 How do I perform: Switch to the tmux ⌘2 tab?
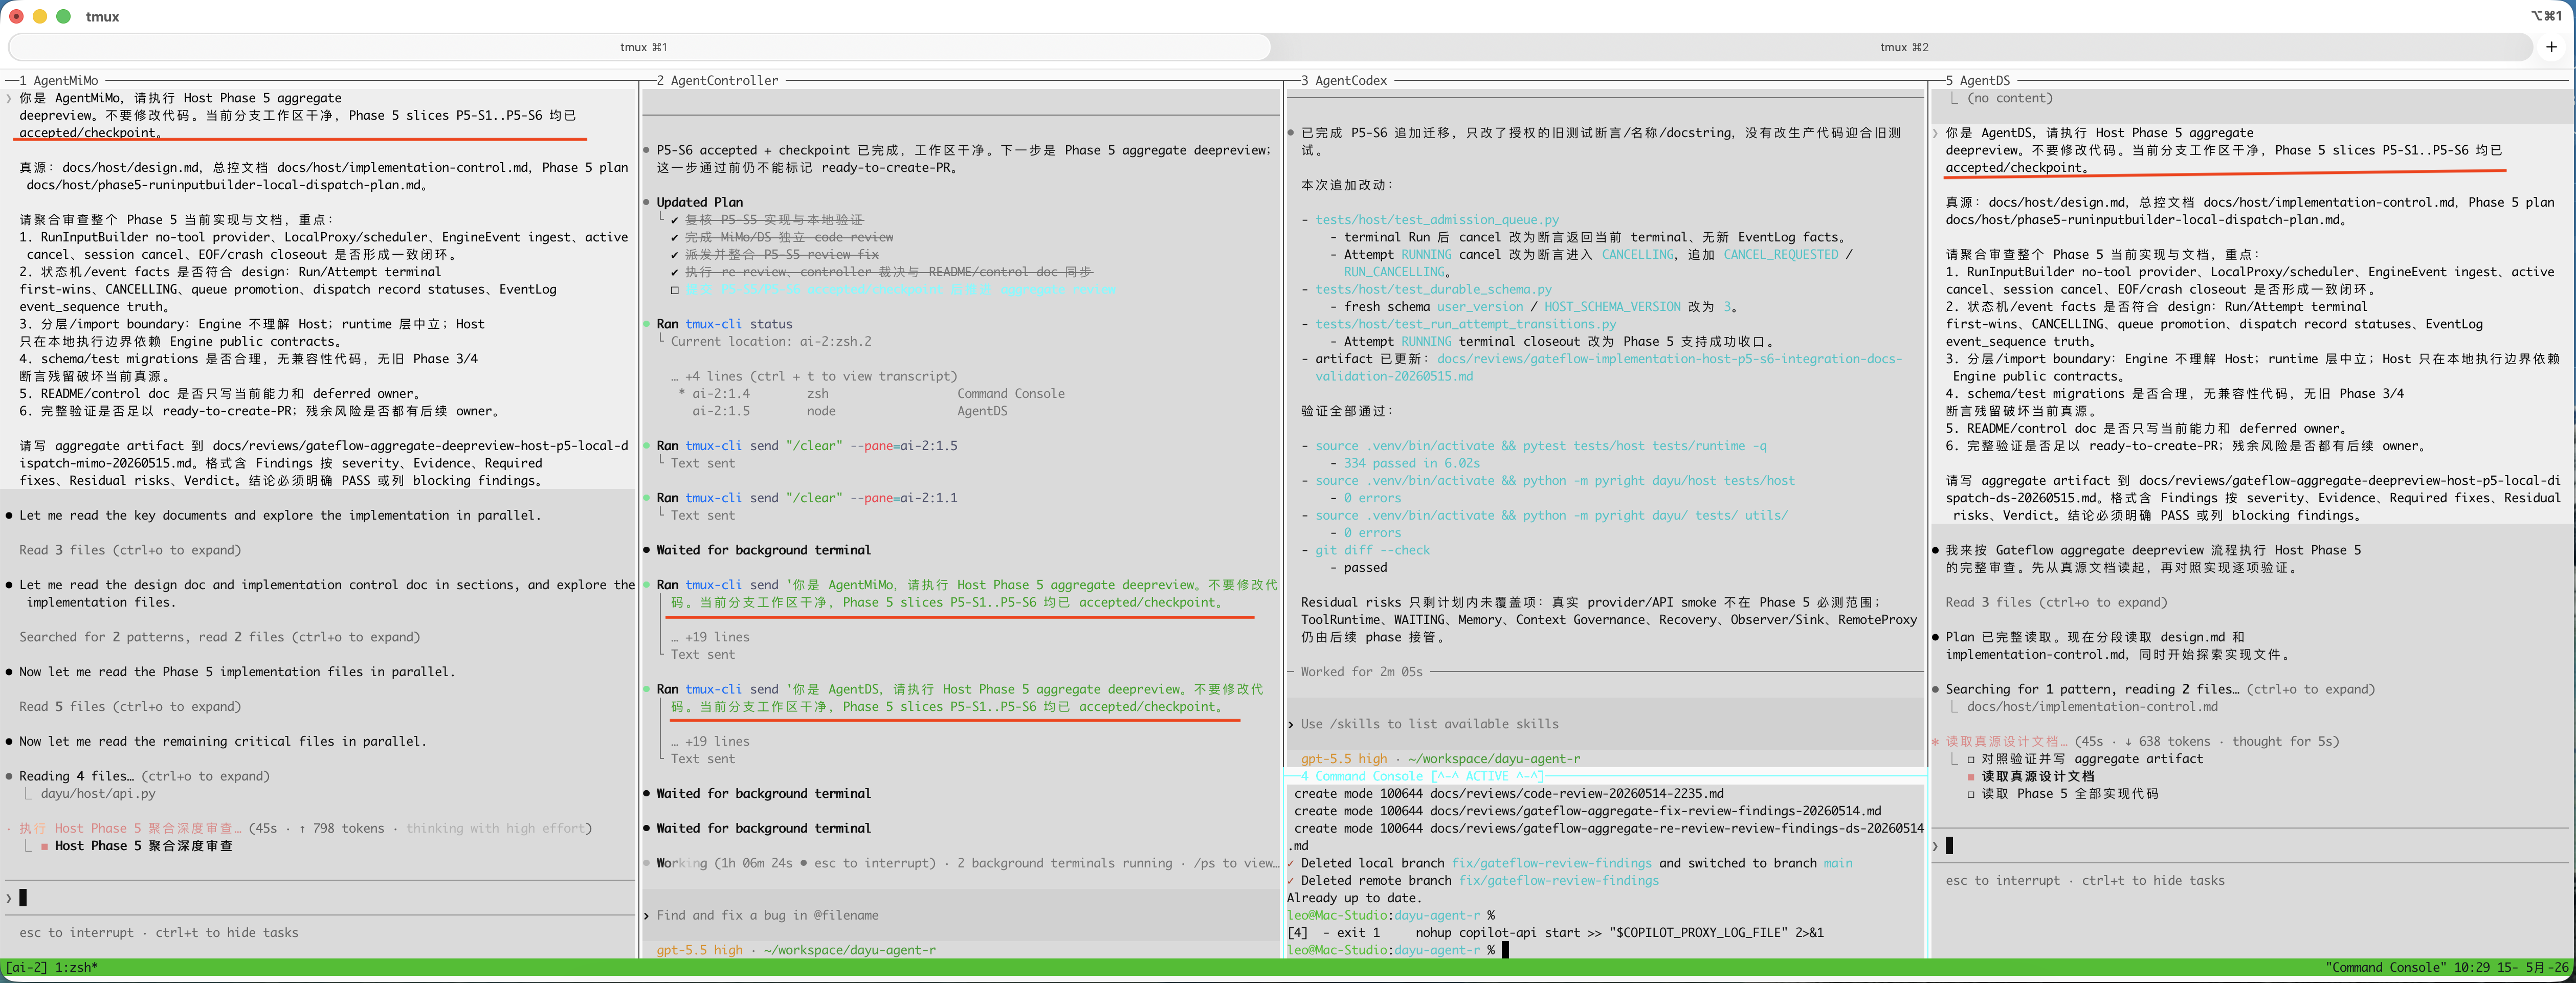[x=1903, y=47]
